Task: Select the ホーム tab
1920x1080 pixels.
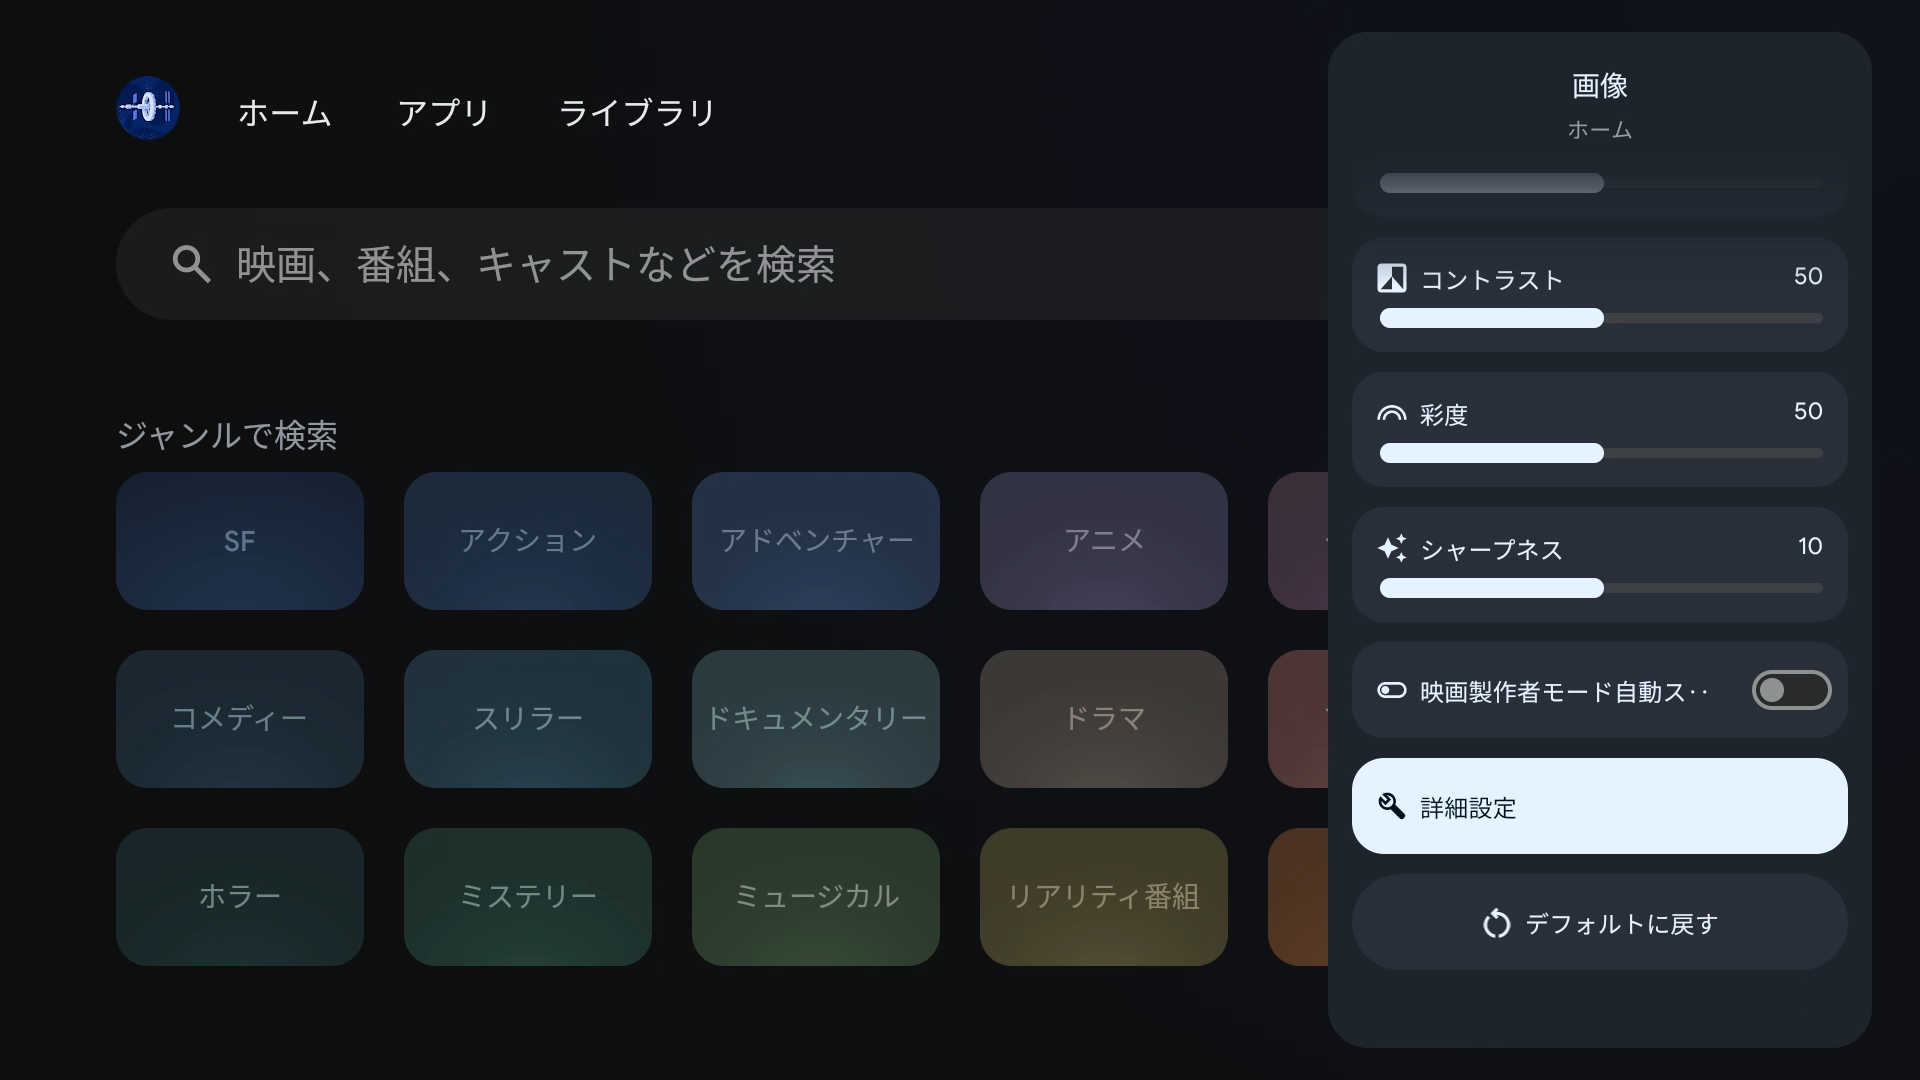Action: (x=284, y=113)
